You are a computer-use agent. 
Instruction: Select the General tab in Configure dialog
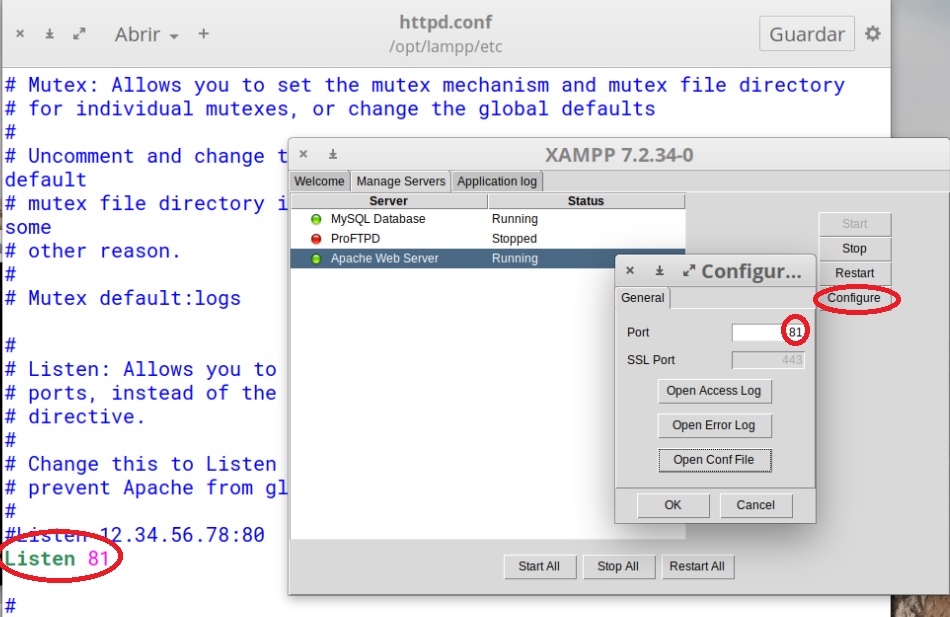(x=643, y=298)
